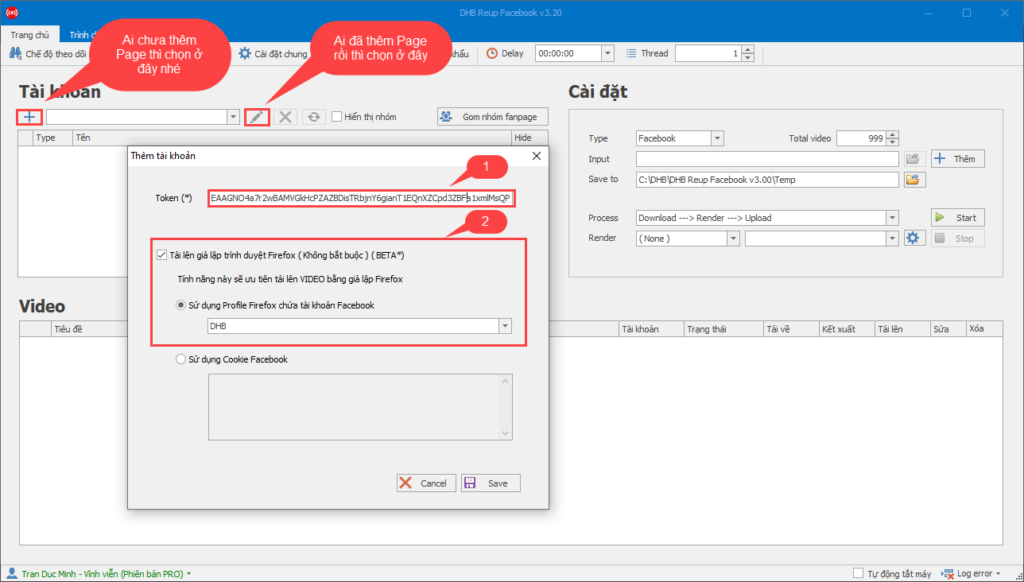This screenshot has width=1024, height=582.
Task: Click the pencil edit account icon
Action: [x=257, y=117]
